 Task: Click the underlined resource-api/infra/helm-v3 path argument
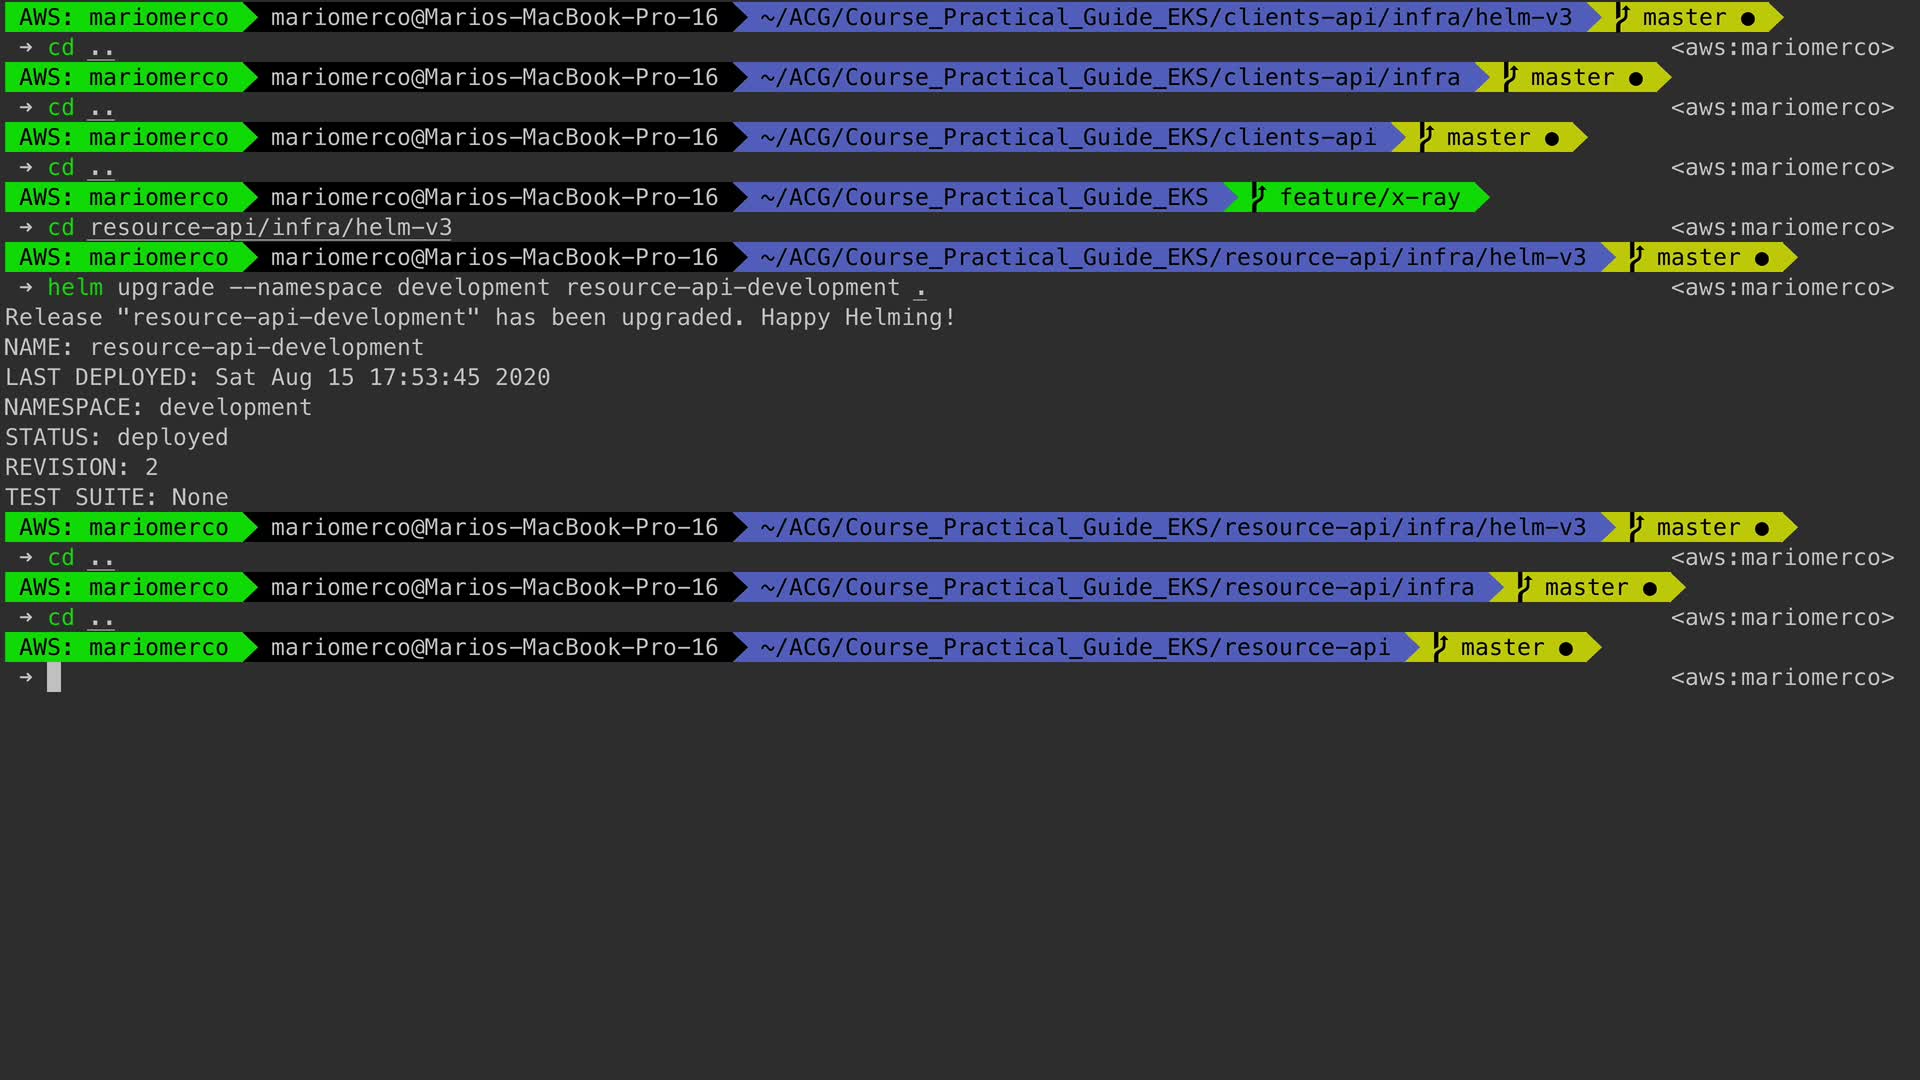click(x=270, y=227)
